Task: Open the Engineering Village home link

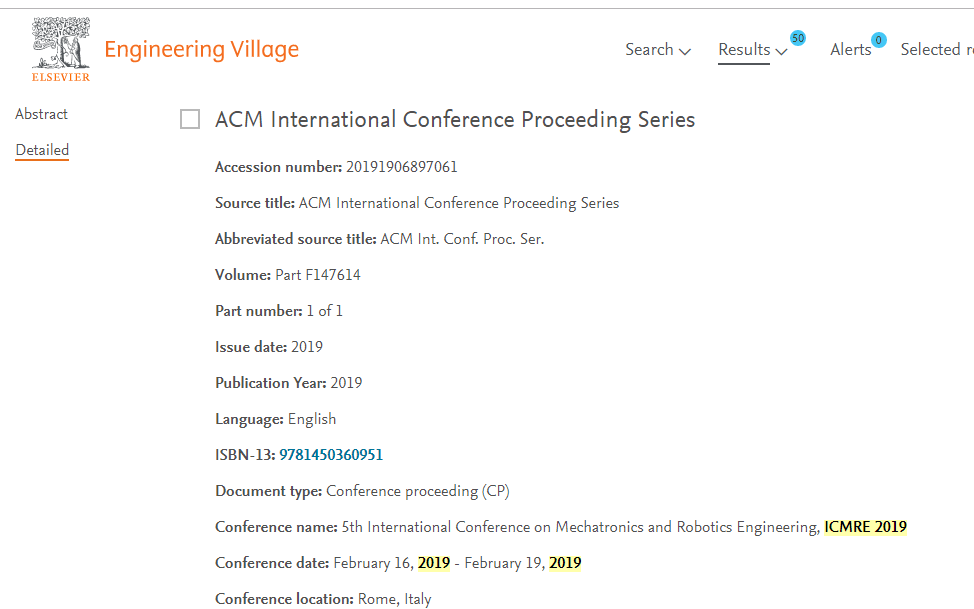Action: (x=201, y=50)
